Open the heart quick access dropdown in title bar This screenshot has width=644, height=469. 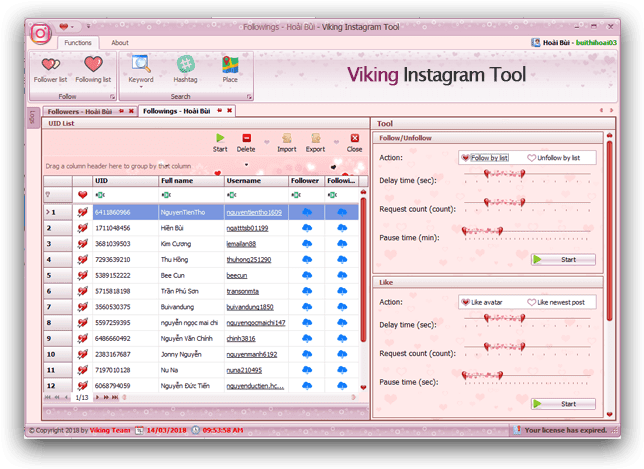pos(67,27)
